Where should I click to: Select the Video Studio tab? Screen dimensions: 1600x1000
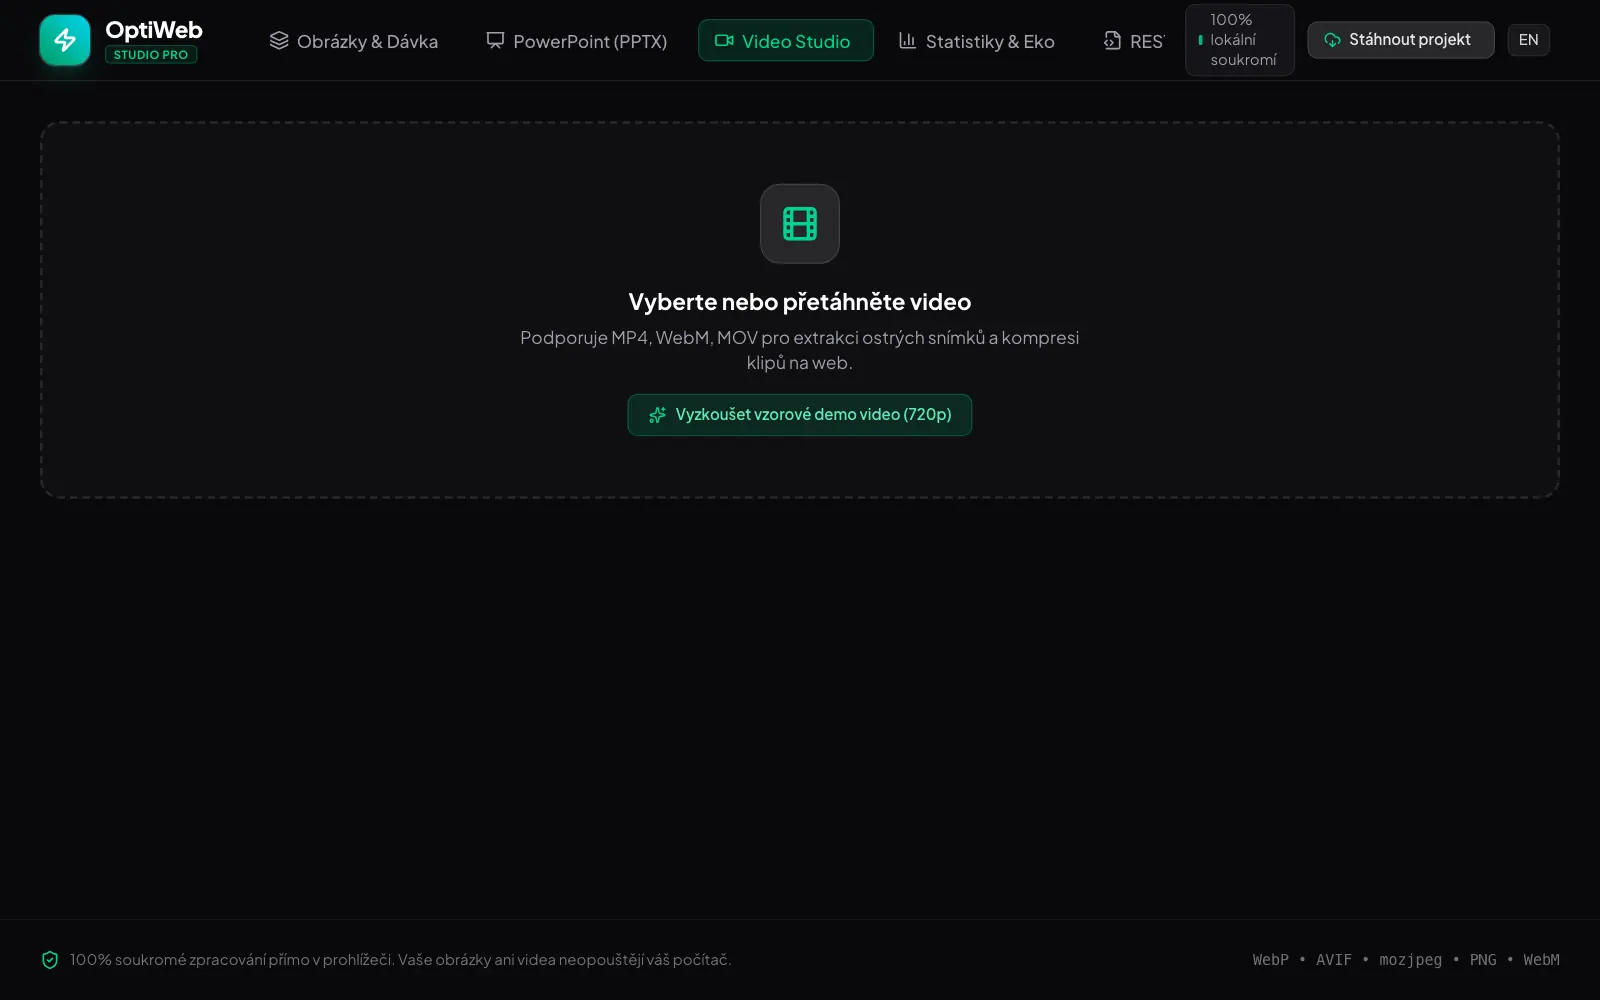pyautogui.click(x=785, y=41)
